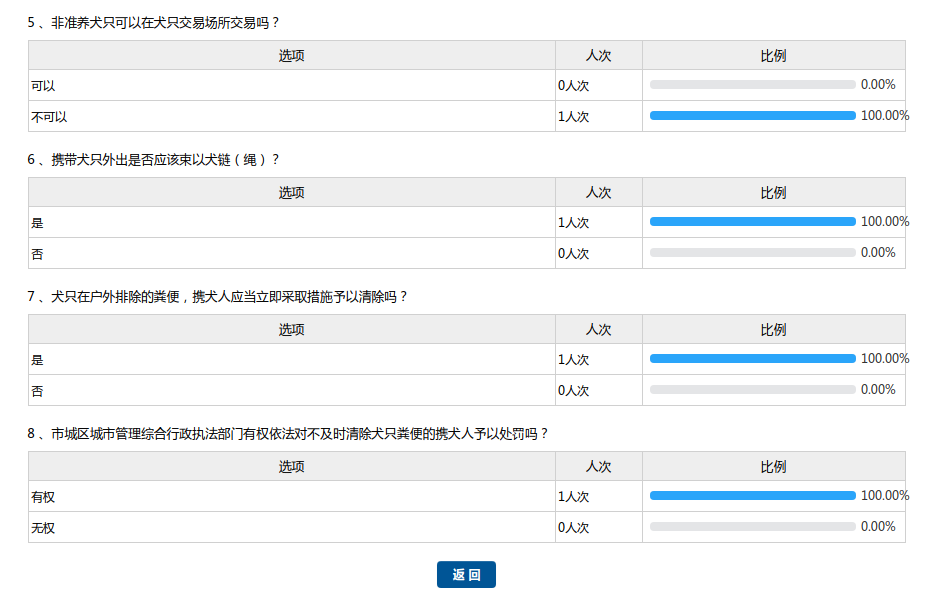
Task: Click question 5 title about 犬只交易场所
Action: tap(166, 22)
